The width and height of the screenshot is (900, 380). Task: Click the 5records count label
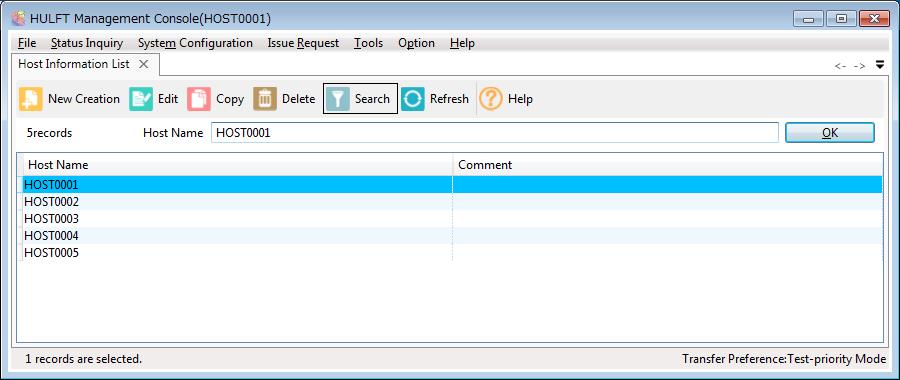point(49,133)
